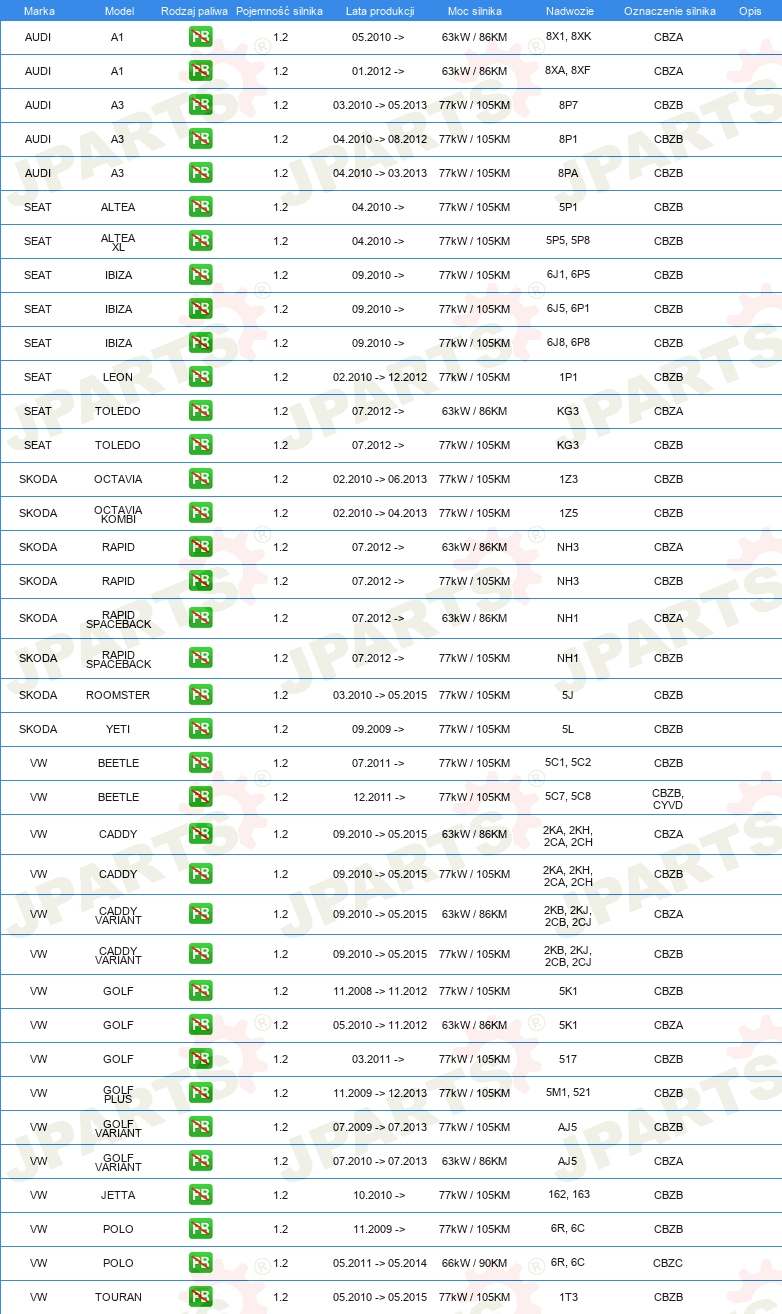Click the body code 8X1, 8XK
Viewport: 782px width, 1314px height.
point(568,37)
